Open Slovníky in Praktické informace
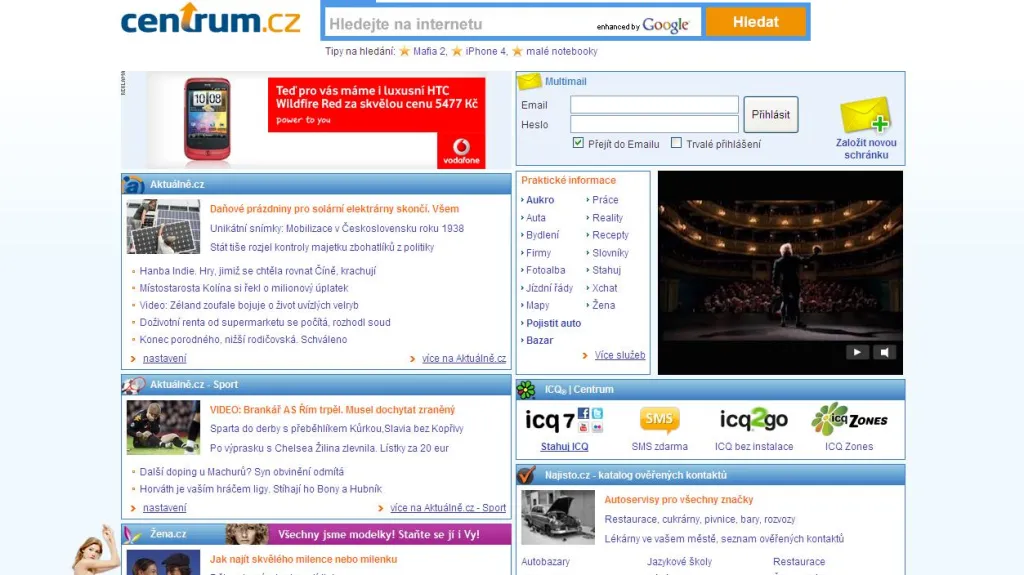The width and height of the screenshot is (1024, 575). click(610, 252)
